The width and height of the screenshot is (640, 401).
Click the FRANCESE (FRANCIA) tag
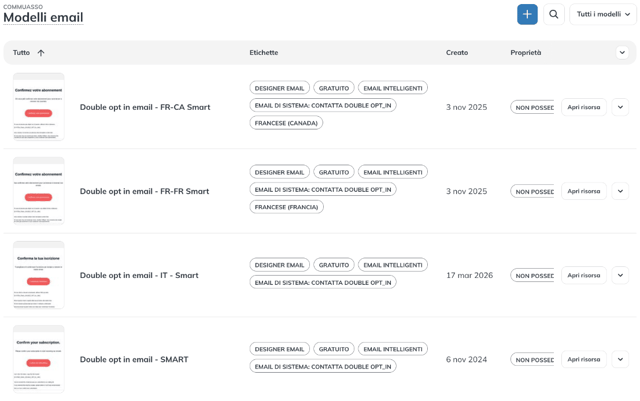(287, 207)
